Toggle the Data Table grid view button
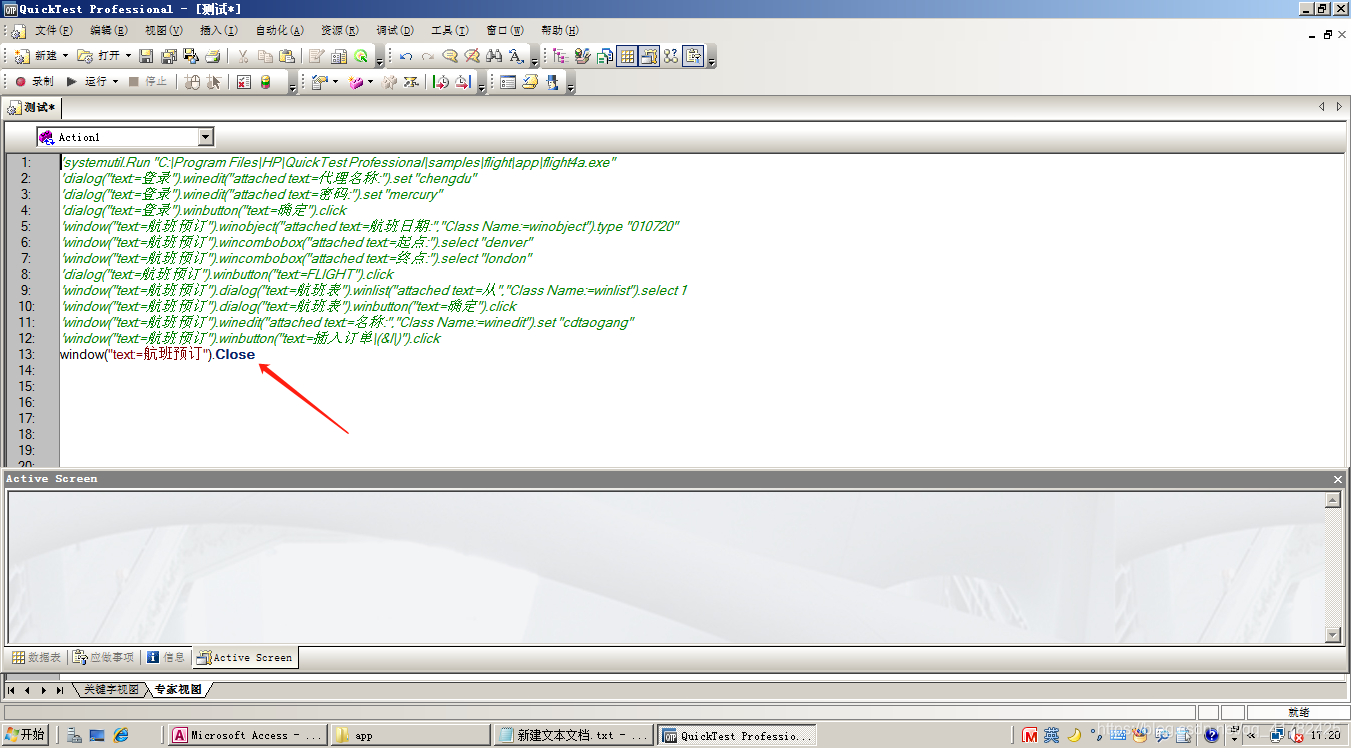 627,56
